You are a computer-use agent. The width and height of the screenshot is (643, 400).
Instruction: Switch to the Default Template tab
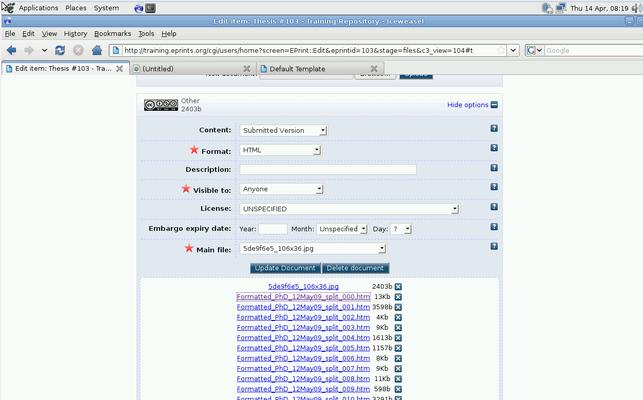click(x=320, y=69)
